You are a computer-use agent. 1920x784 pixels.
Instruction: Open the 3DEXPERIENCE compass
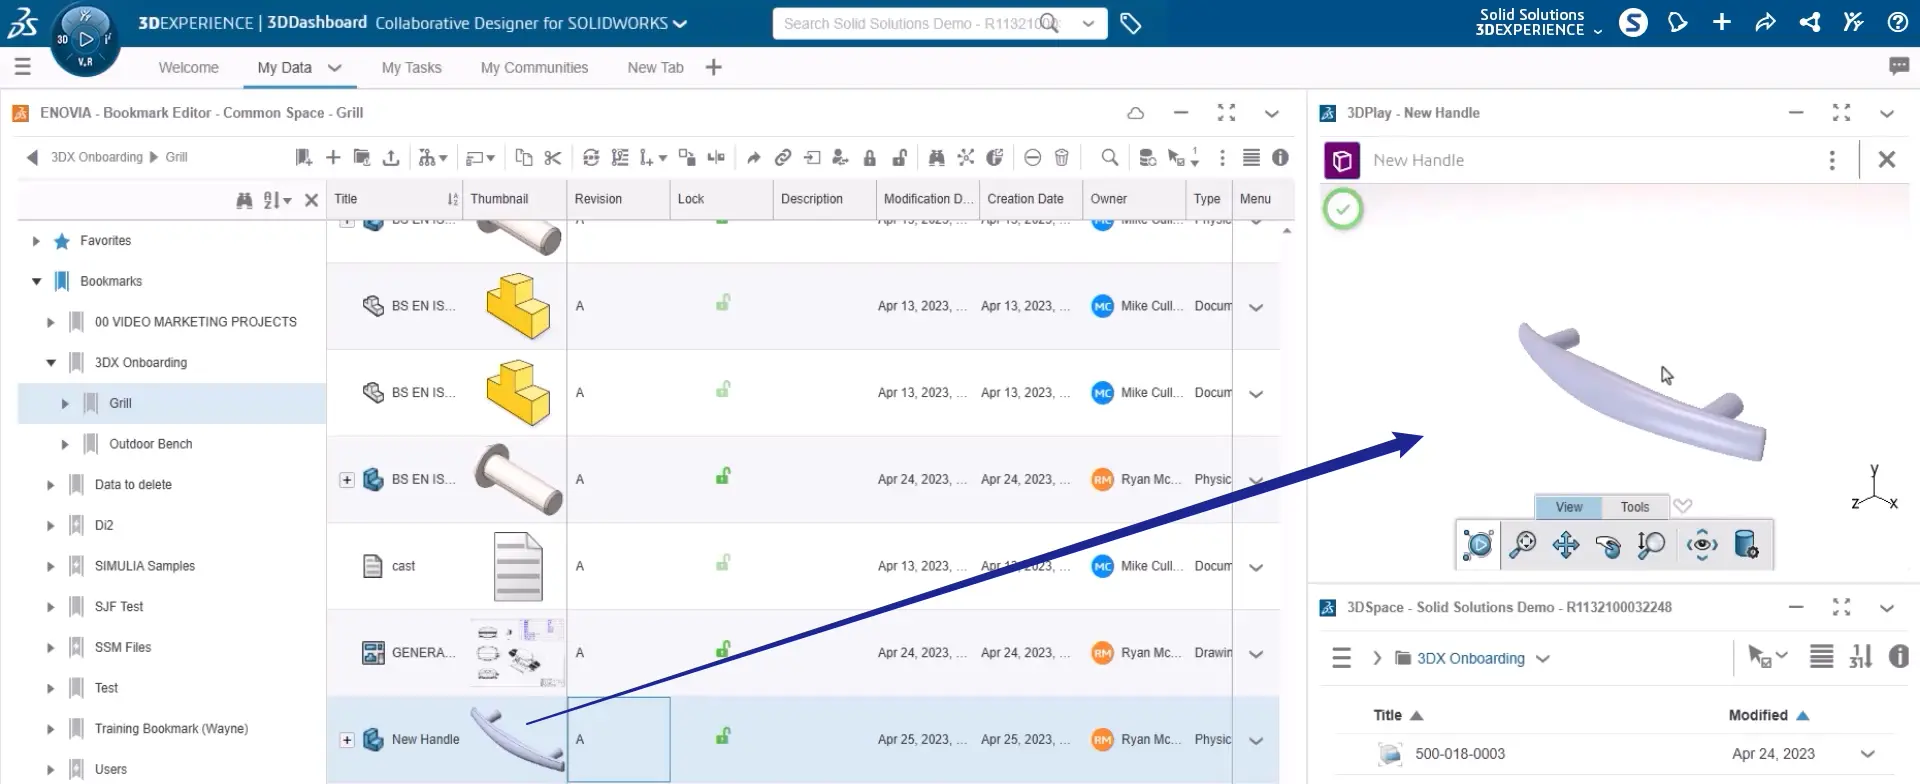click(x=85, y=39)
